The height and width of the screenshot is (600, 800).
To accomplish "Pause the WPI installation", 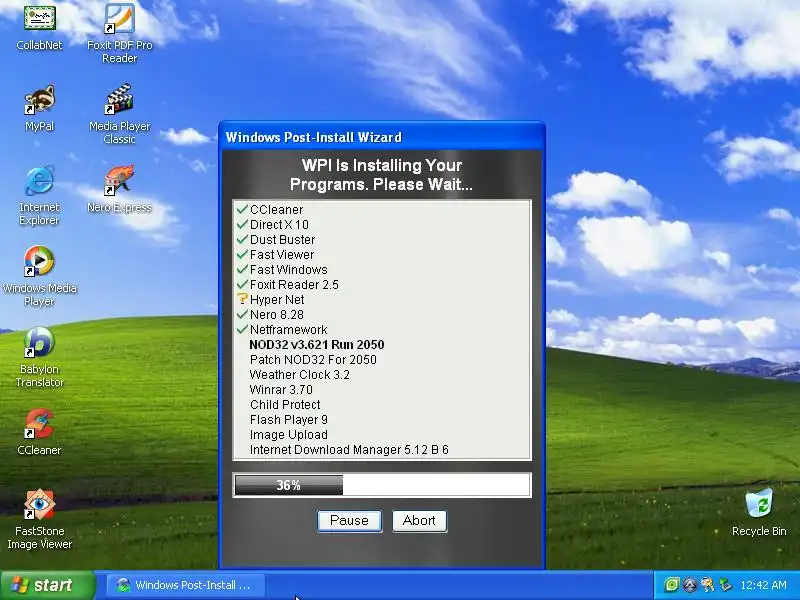I will [x=349, y=521].
